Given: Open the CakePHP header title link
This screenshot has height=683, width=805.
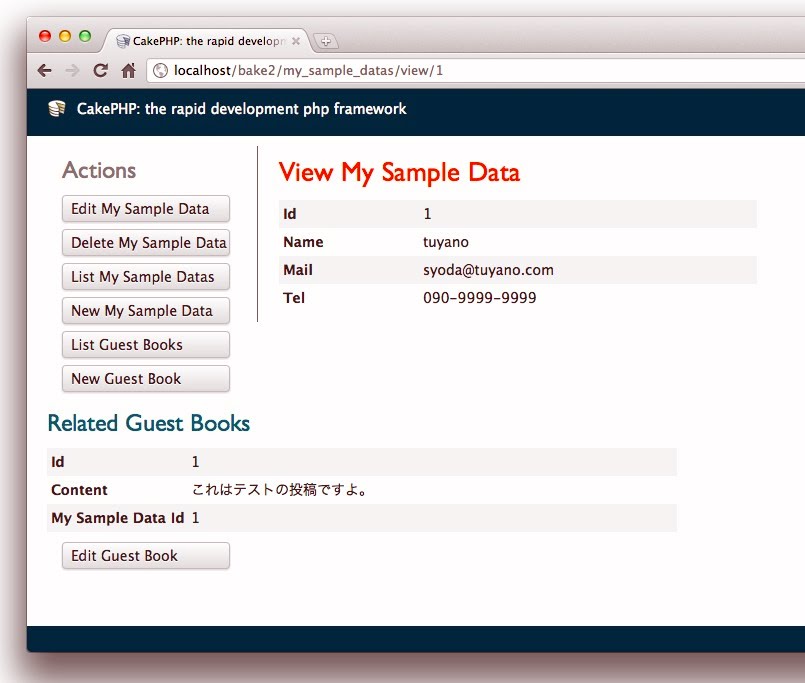Looking at the screenshot, I should [241, 109].
